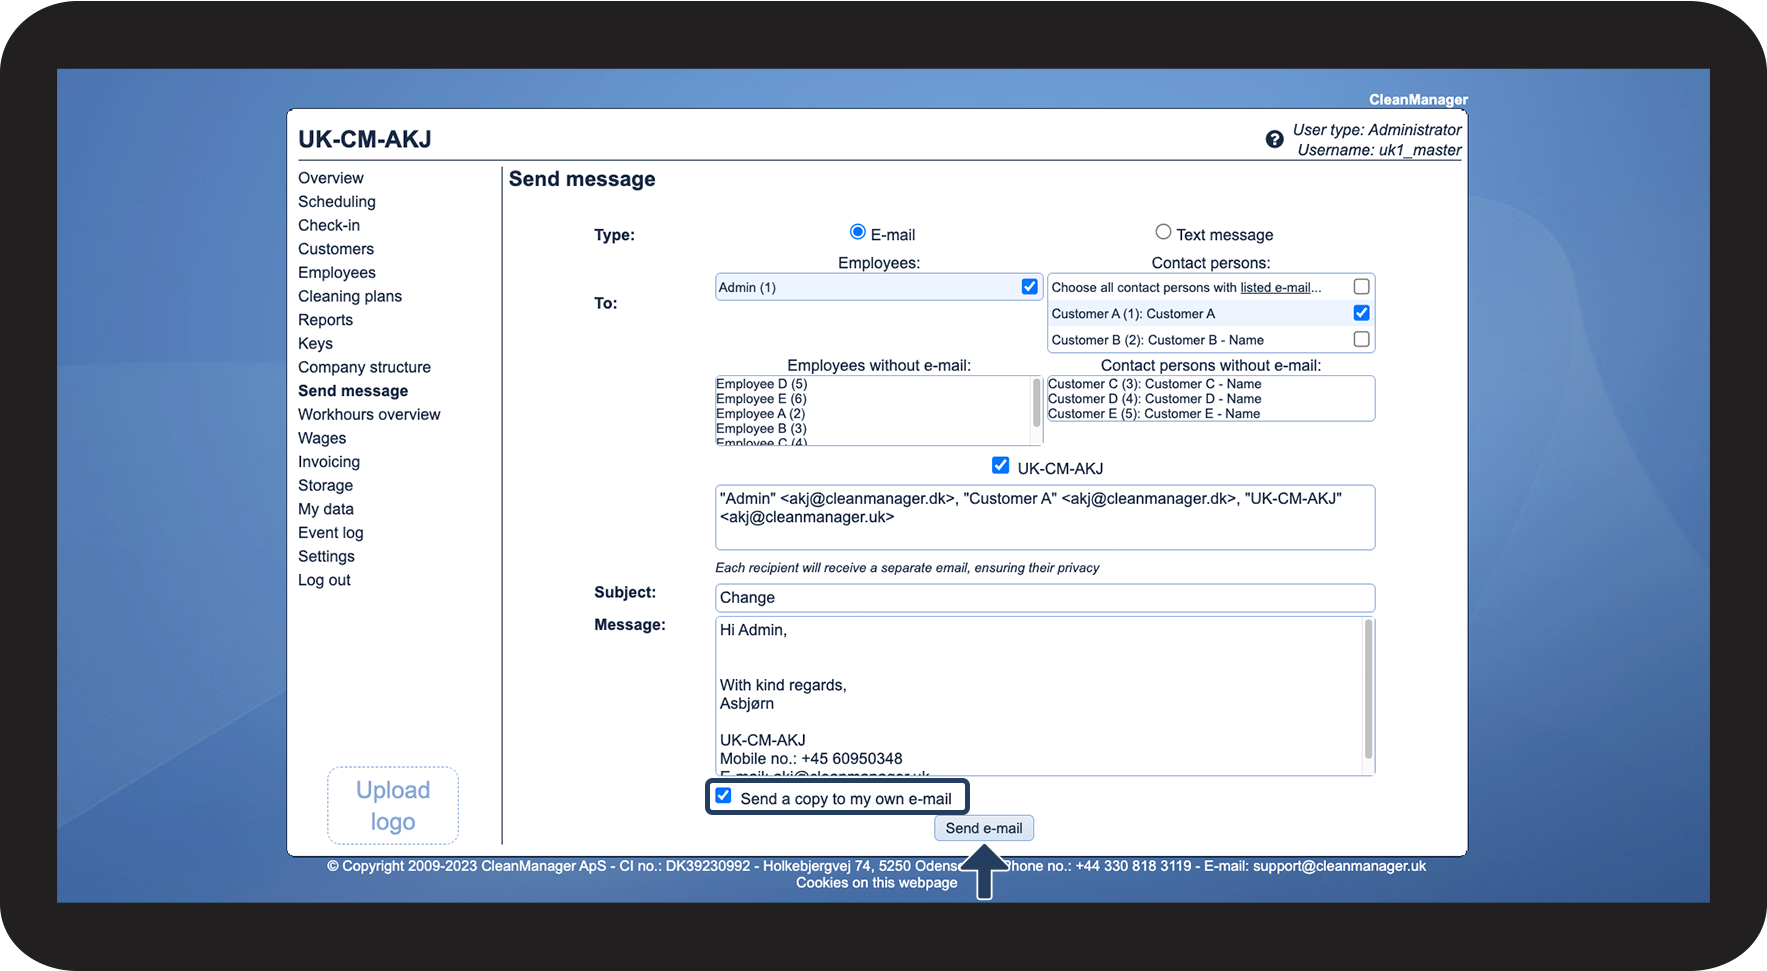Uncheck the UK-CM-AKJ recipient checkbox
1767x971 pixels.
pyautogui.click(x=1000, y=465)
